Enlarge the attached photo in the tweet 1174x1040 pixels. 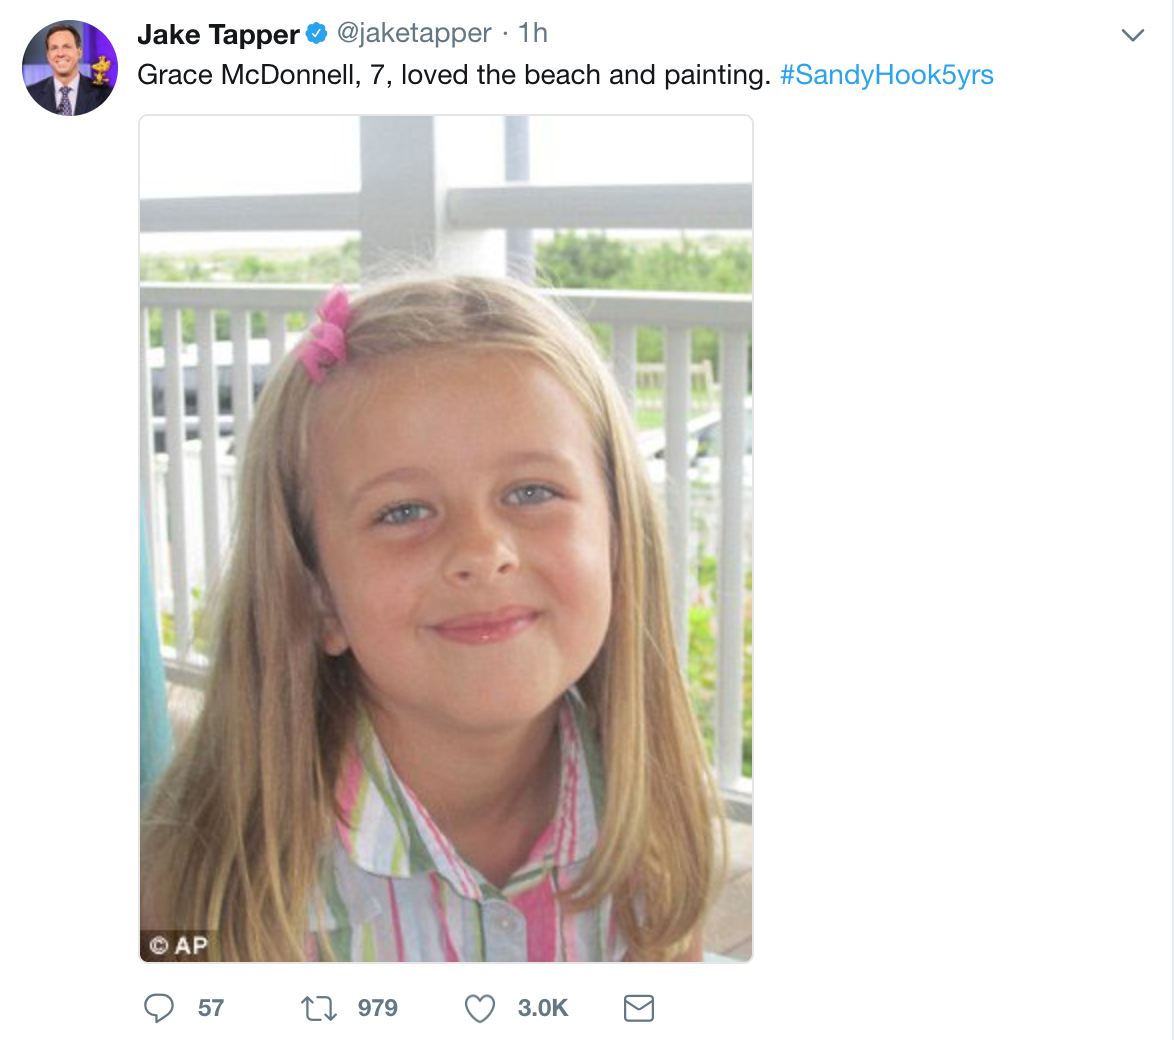pos(445,538)
